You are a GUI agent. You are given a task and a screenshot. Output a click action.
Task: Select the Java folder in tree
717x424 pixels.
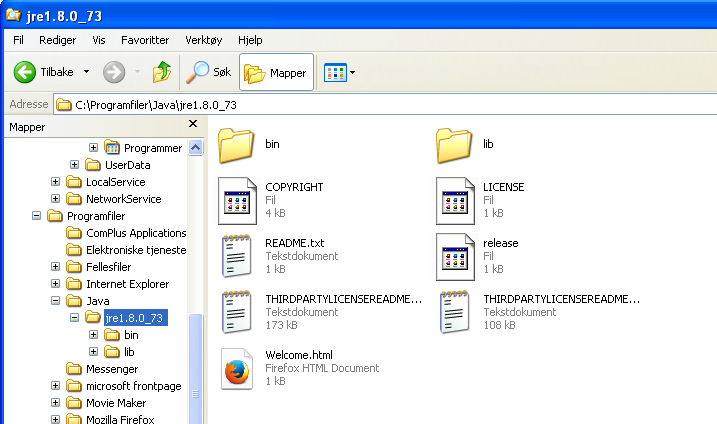98,301
